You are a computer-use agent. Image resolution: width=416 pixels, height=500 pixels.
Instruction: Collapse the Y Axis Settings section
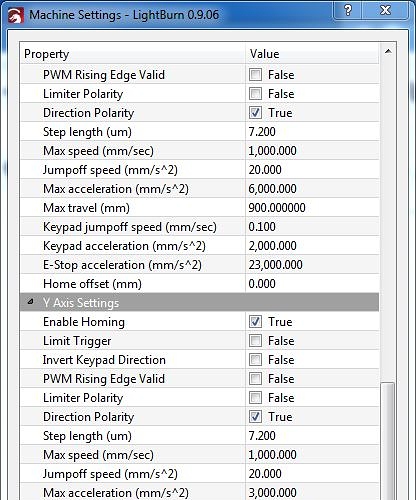click(x=30, y=302)
